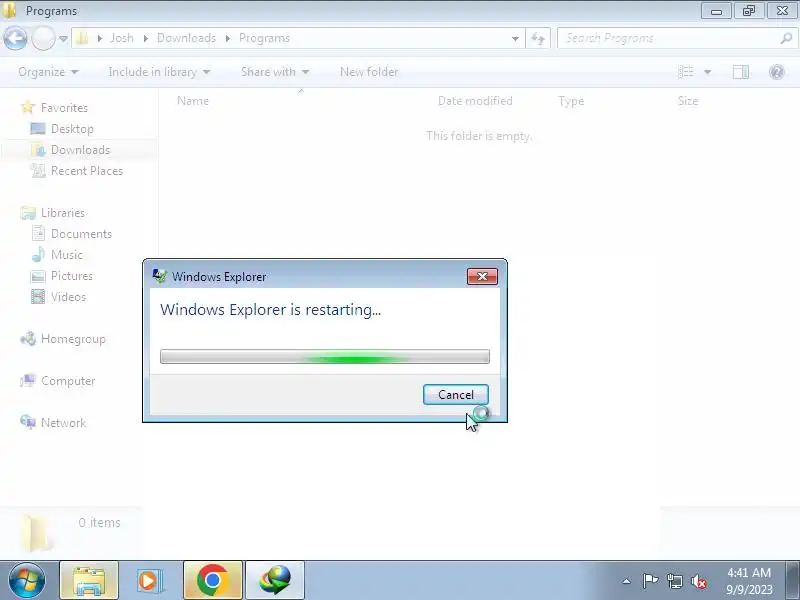Click the Music note icon
The image size is (800, 600).
[x=38, y=254]
